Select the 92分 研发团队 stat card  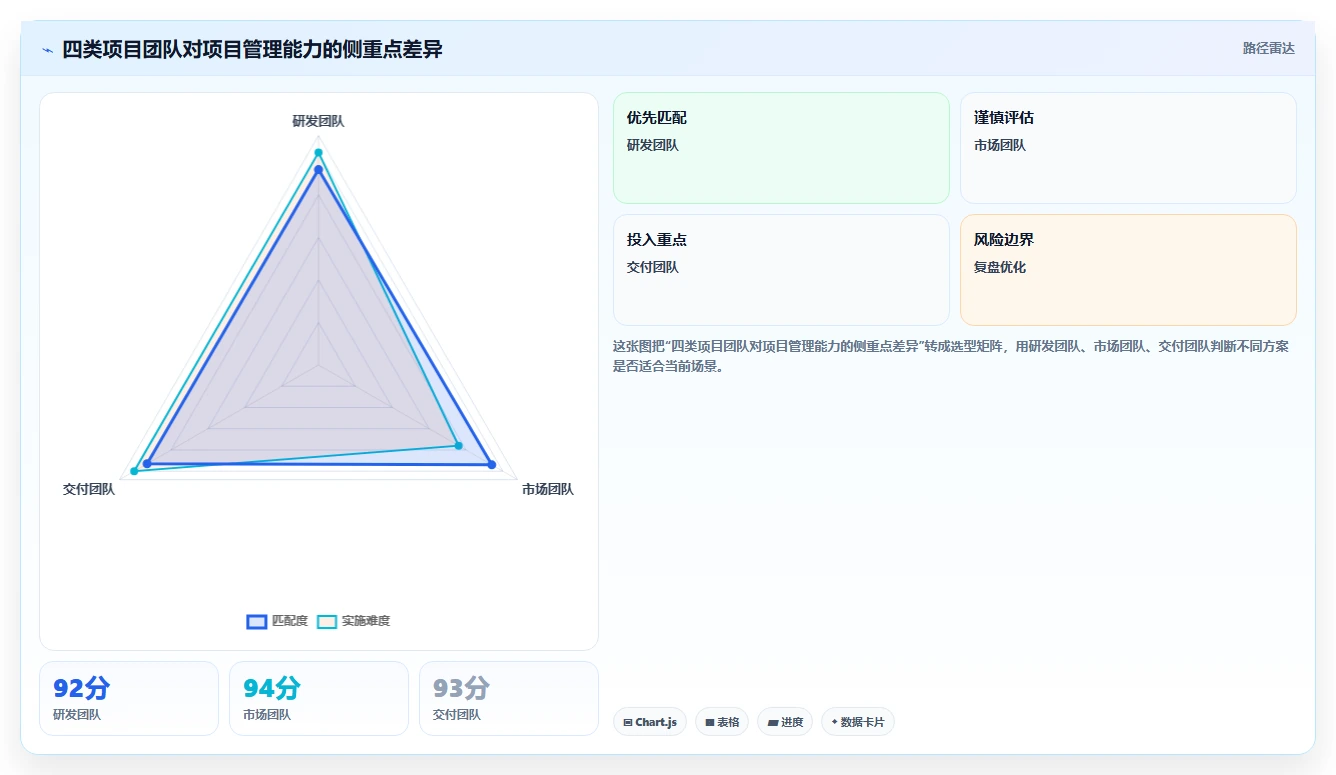[x=129, y=698]
